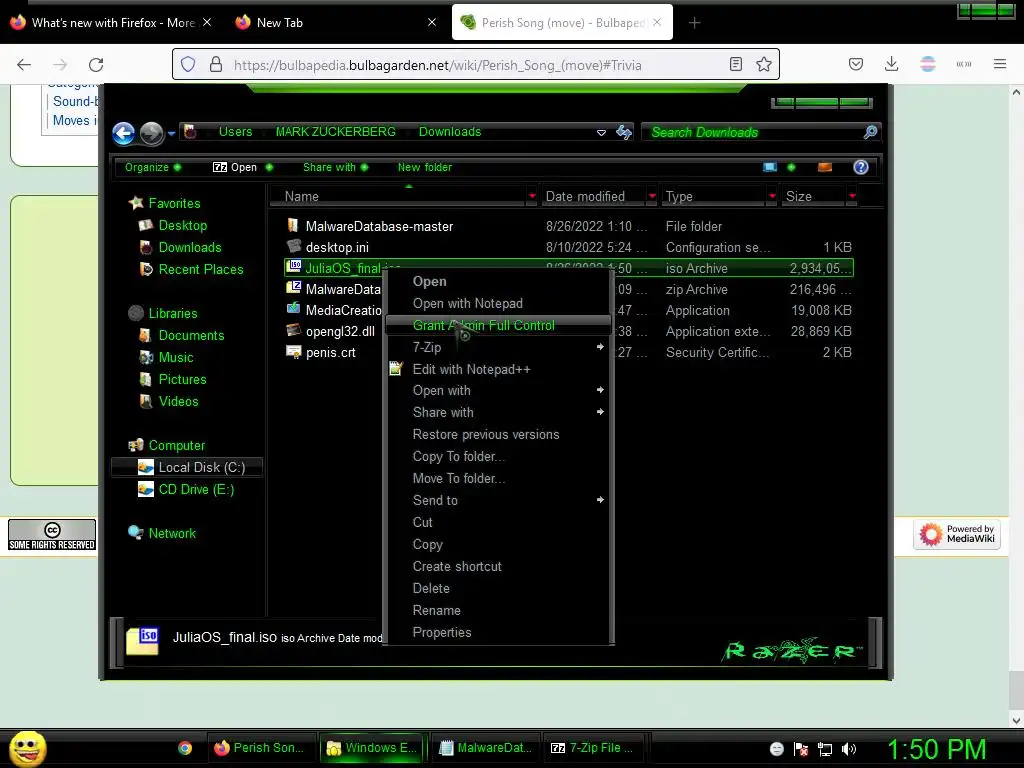Select CD Drive (E:) in navigation pane
Image resolution: width=1024 pixels, height=768 pixels.
coord(196,490)
